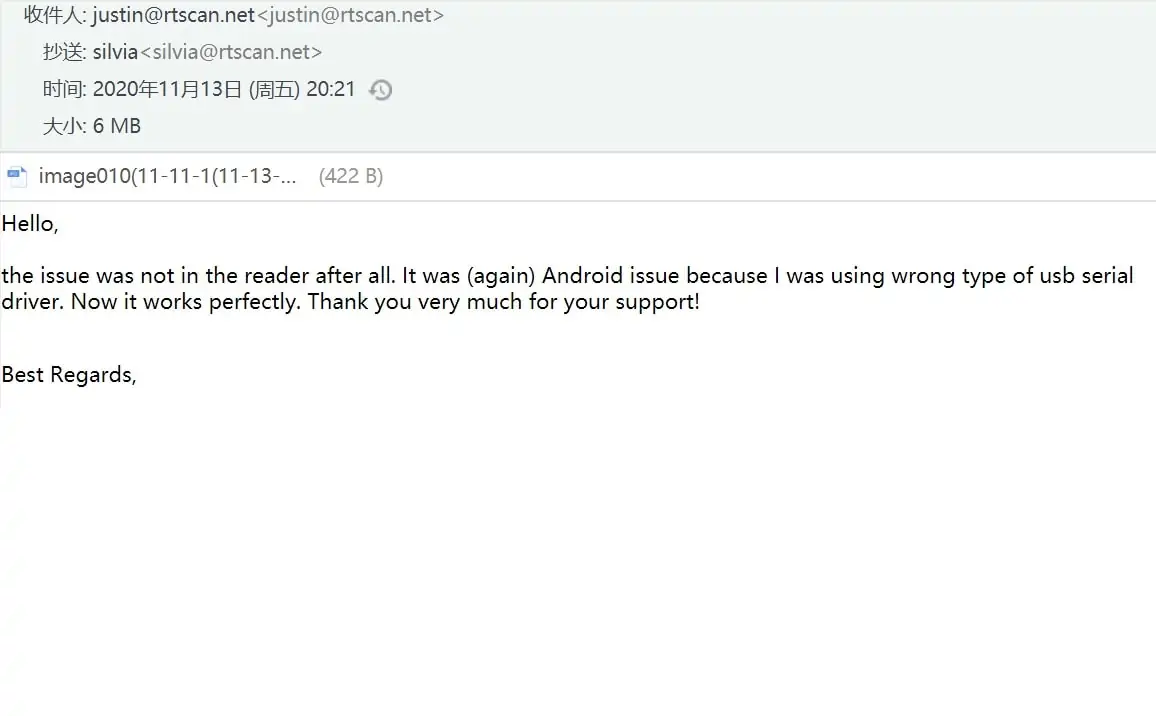The height and width of the screenshot is (716, 1156).
Task: Click the bracketed silvia@rtscan.net address
Action: (x=231, y=52)
